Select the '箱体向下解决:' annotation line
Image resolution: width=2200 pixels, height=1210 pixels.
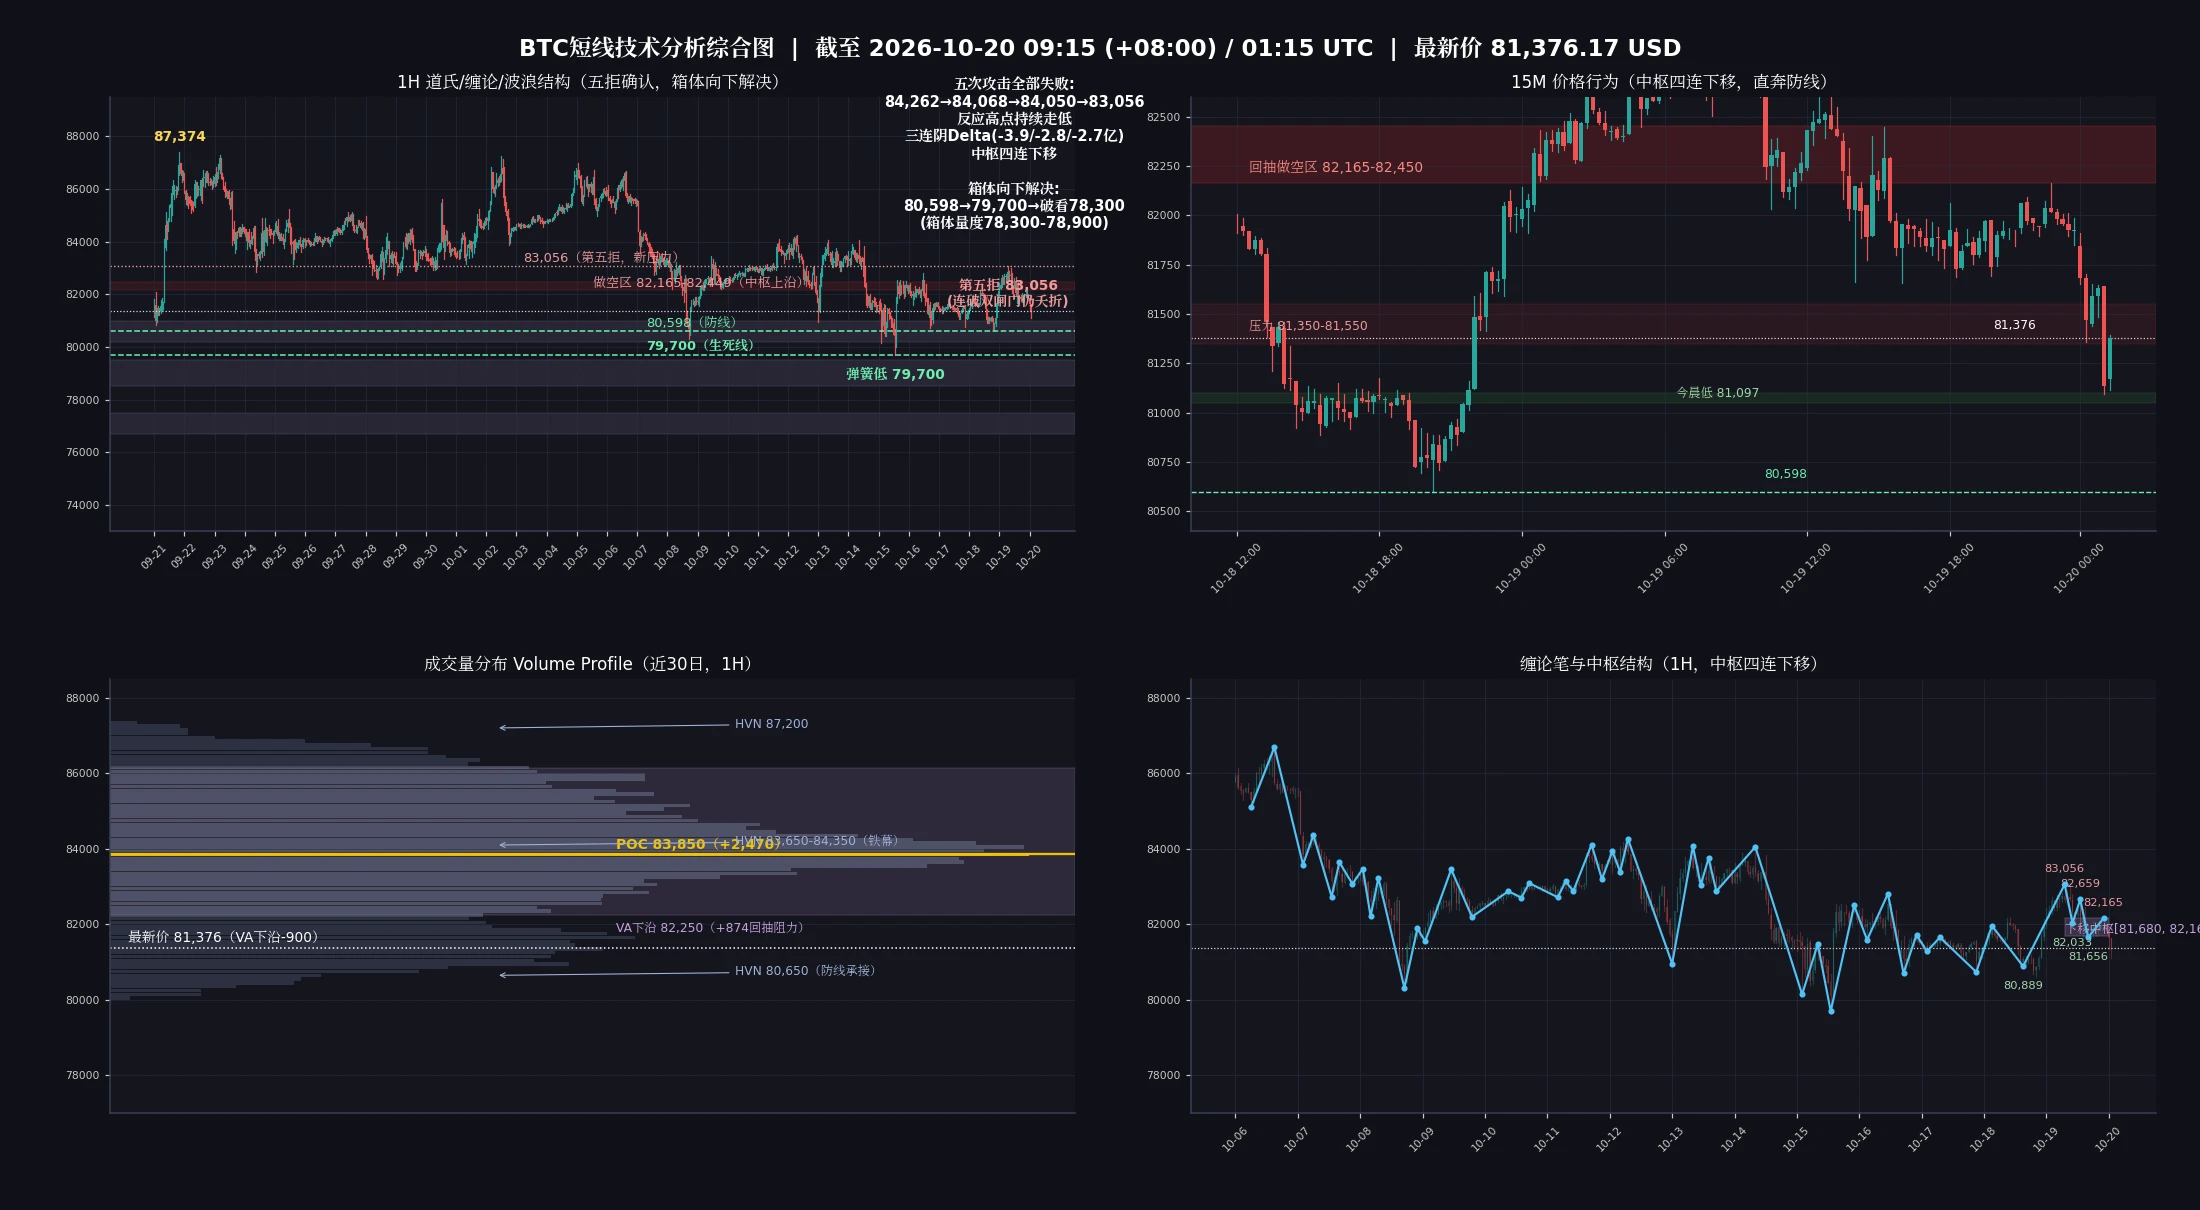click(x=1014, y=188)
